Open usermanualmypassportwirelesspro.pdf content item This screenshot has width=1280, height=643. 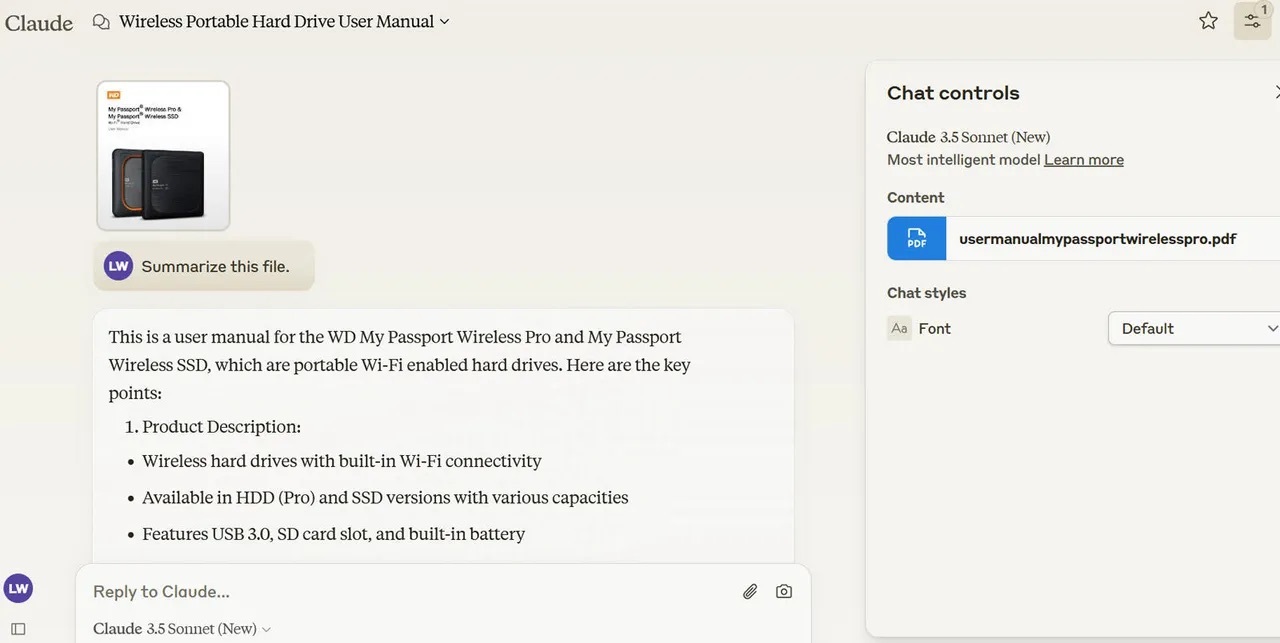[x=1097, y=239]
